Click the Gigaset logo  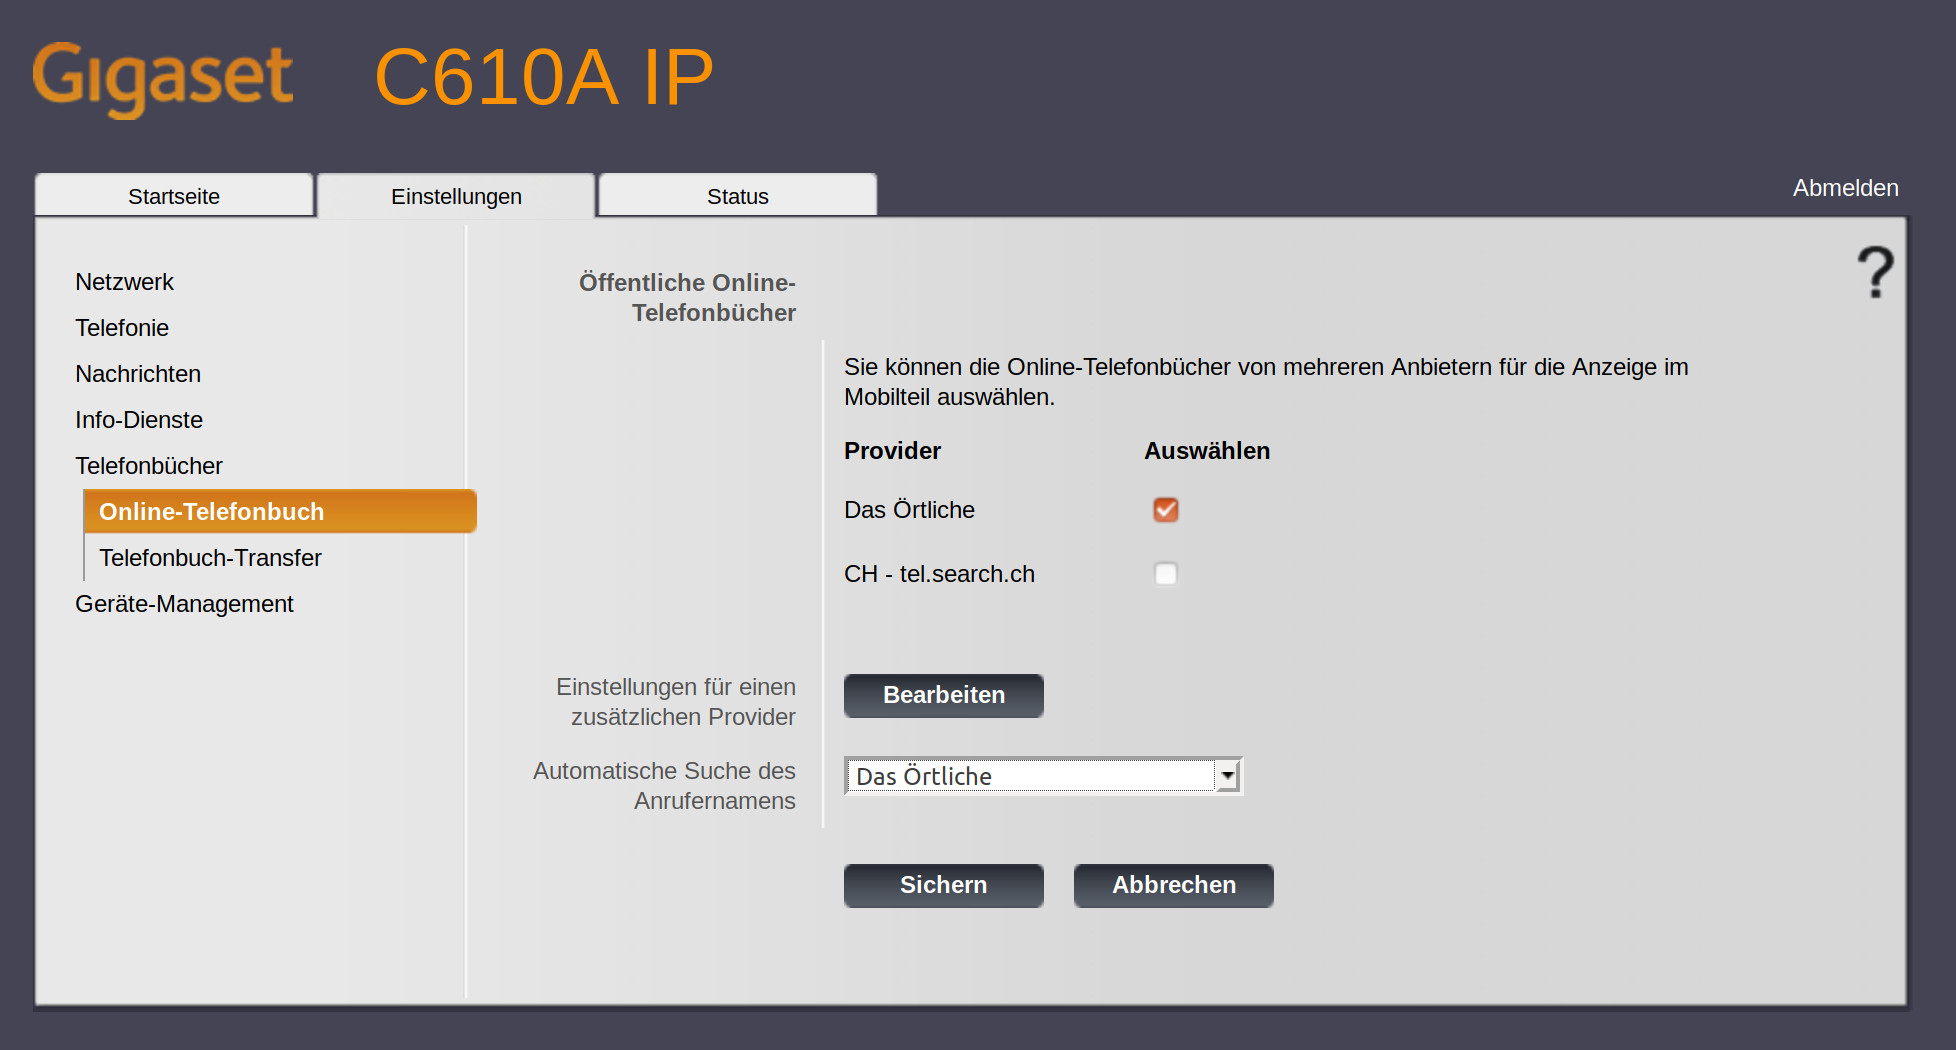(163, 78)
